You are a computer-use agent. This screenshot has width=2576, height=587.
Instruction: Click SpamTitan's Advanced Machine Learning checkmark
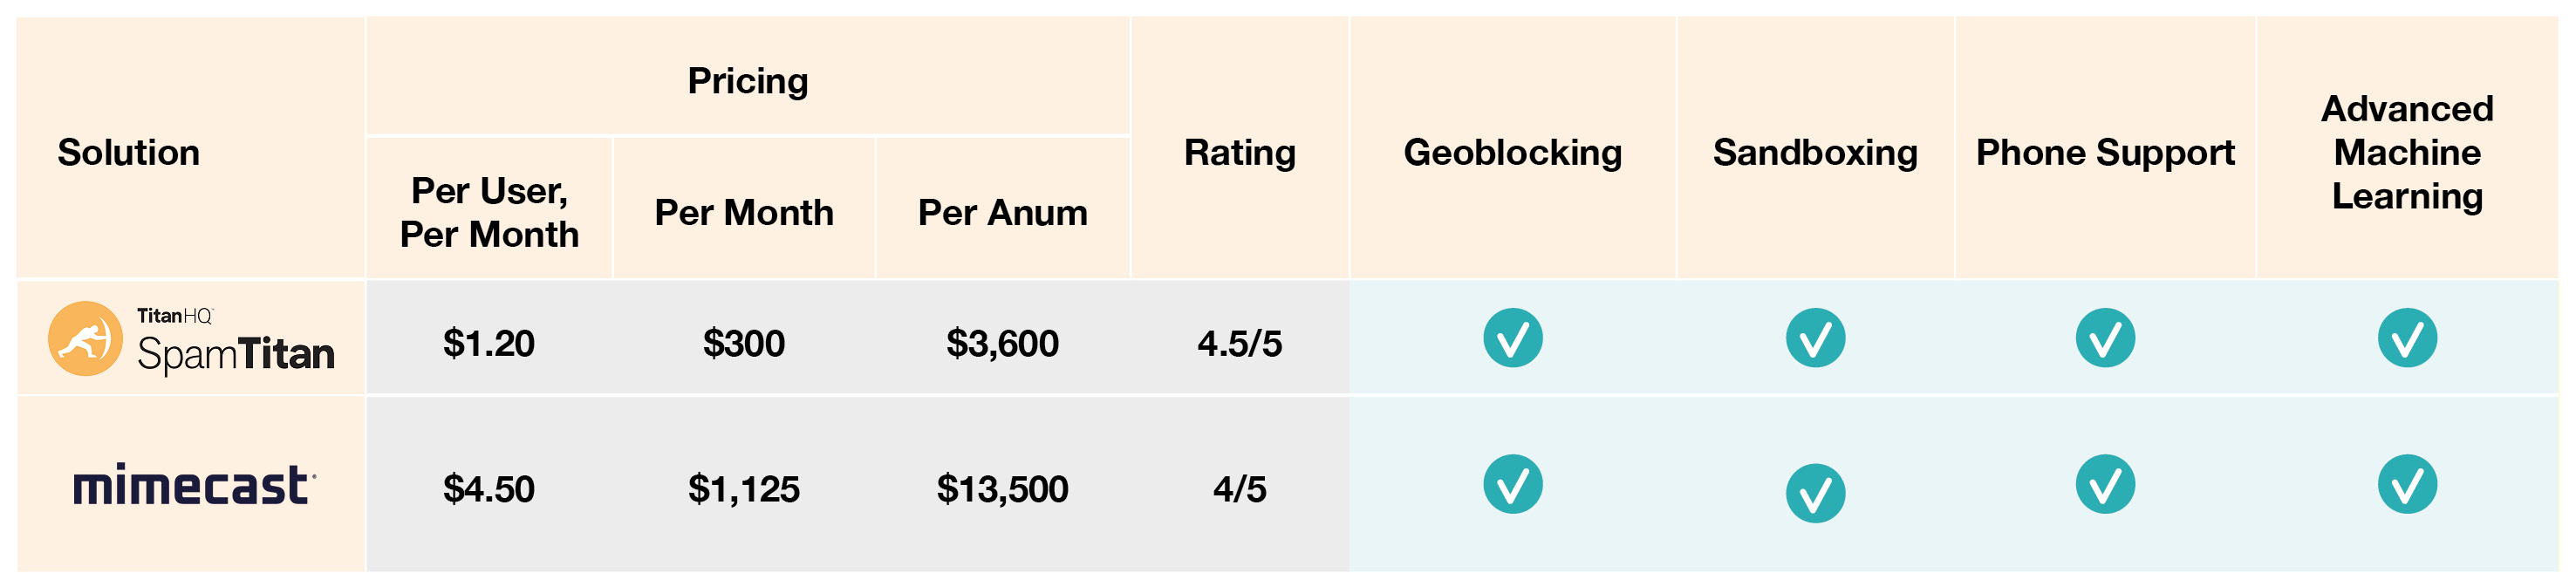pyautogui.click(x=2407, y=338)
